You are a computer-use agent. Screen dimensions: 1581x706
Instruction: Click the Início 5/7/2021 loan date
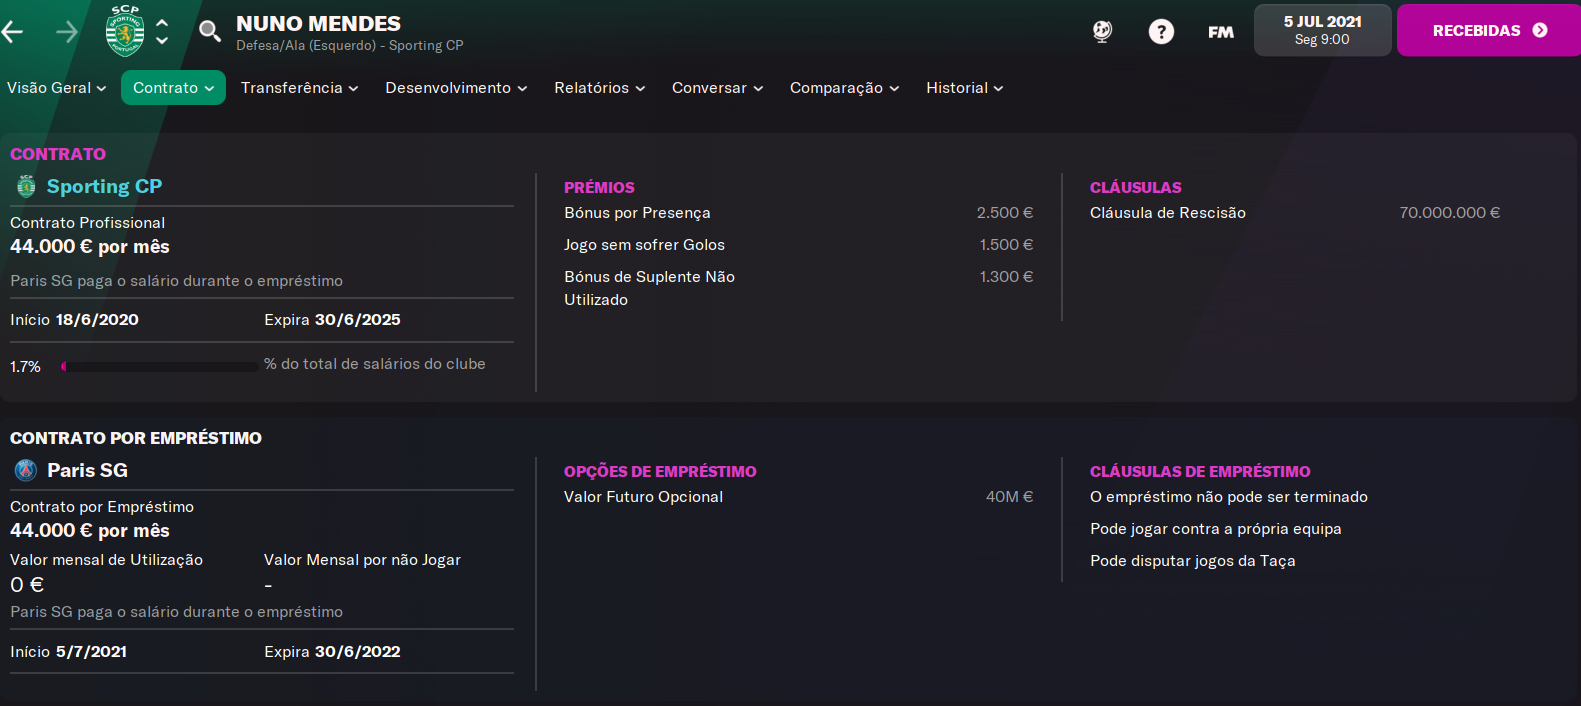(x=68, y=652)
